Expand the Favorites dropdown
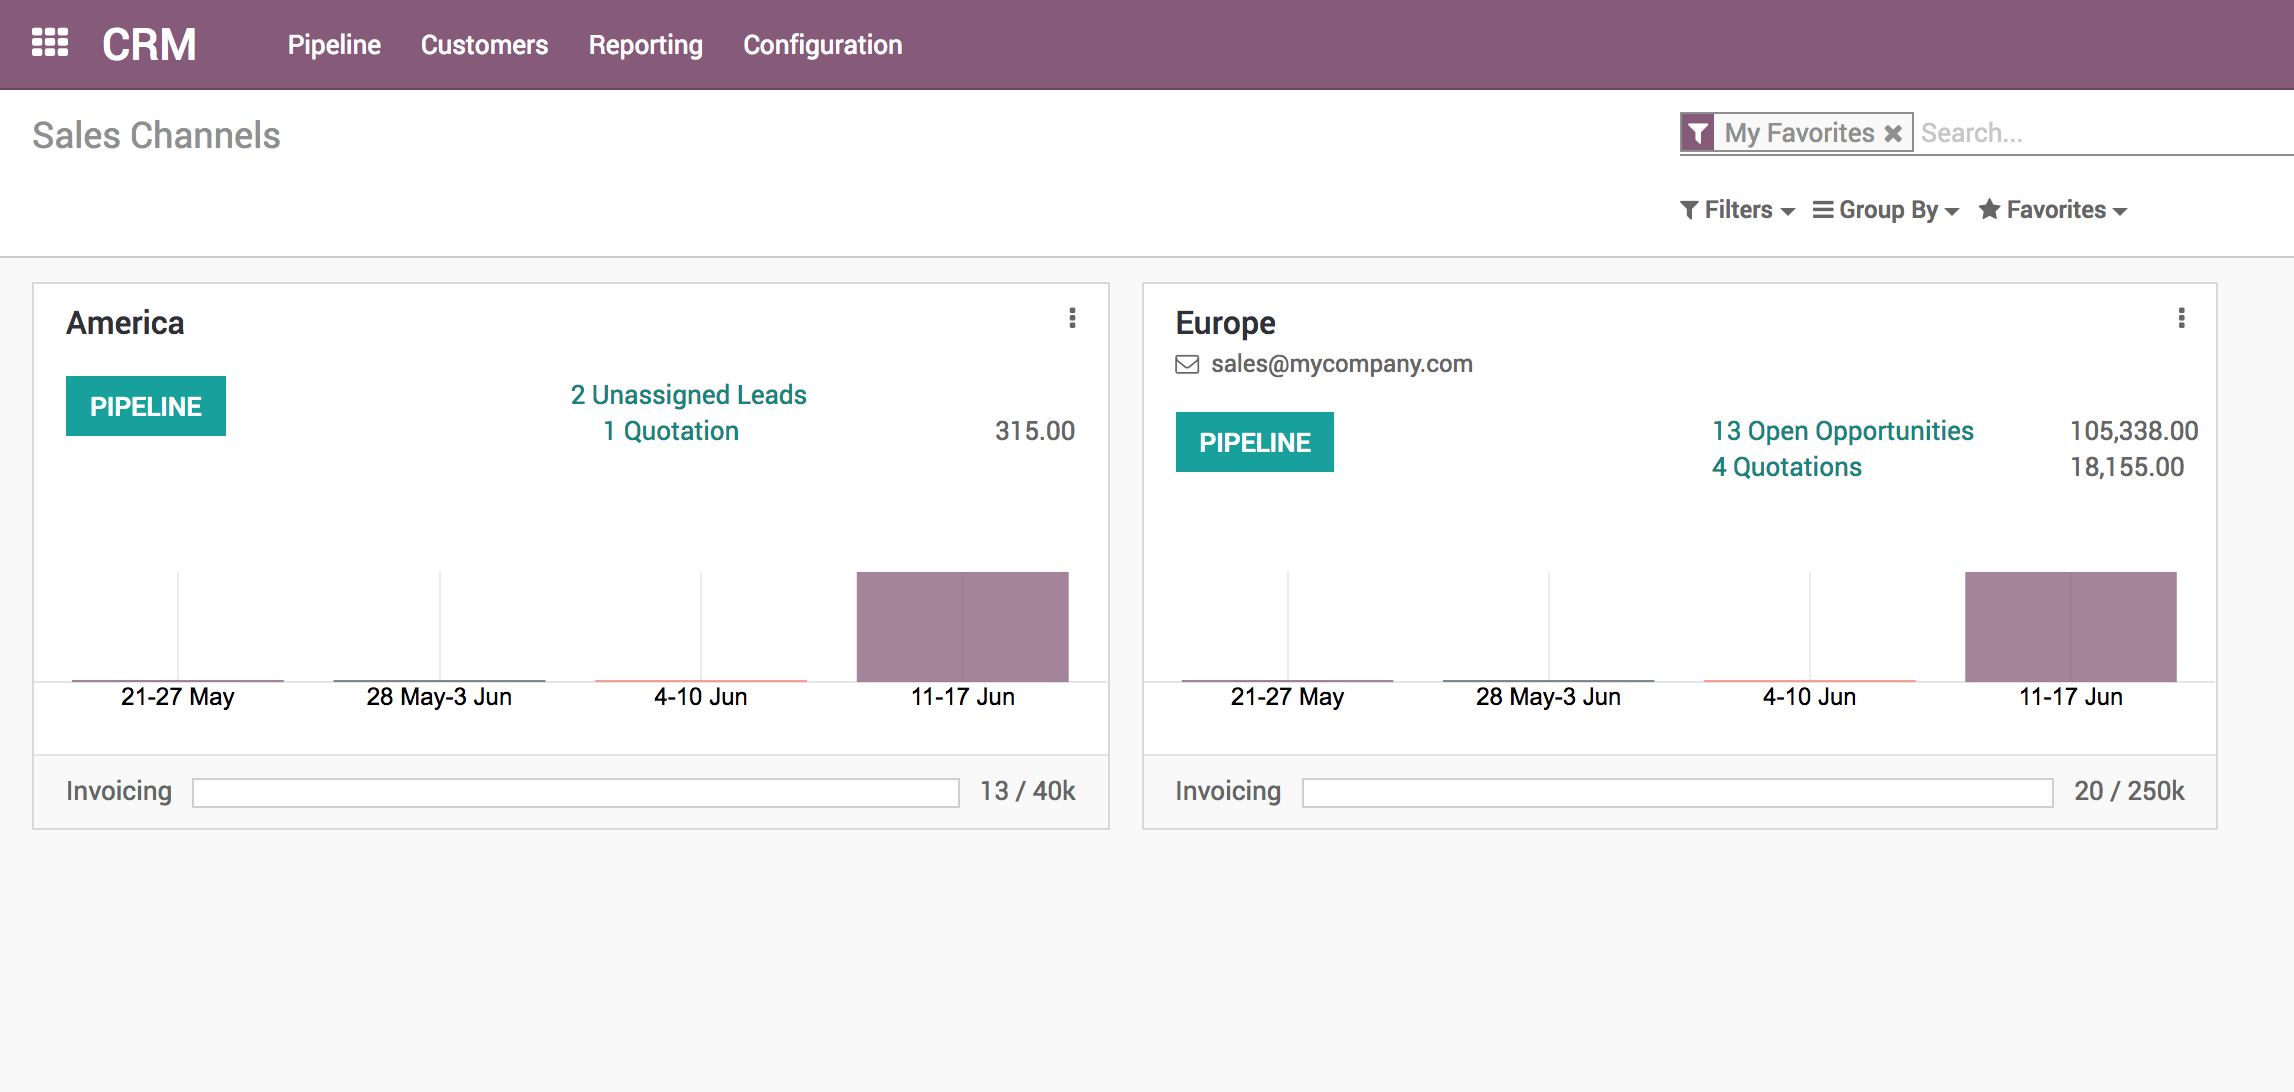The image size is (2294, 1092). click(2053, 210)
